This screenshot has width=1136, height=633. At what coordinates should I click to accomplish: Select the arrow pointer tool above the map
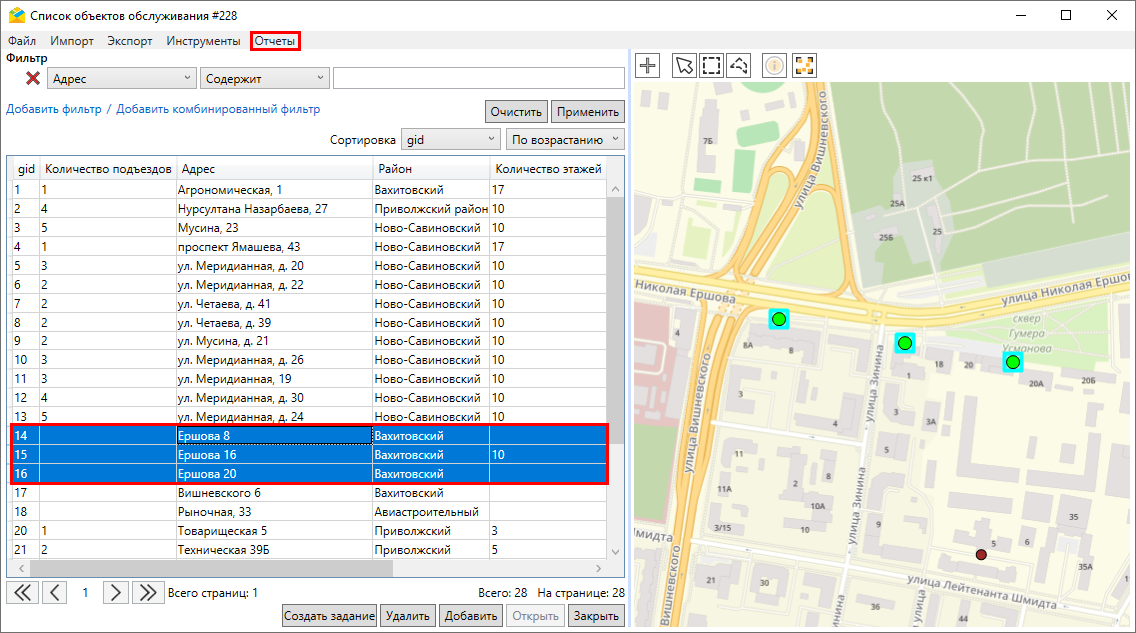[684, 66]
